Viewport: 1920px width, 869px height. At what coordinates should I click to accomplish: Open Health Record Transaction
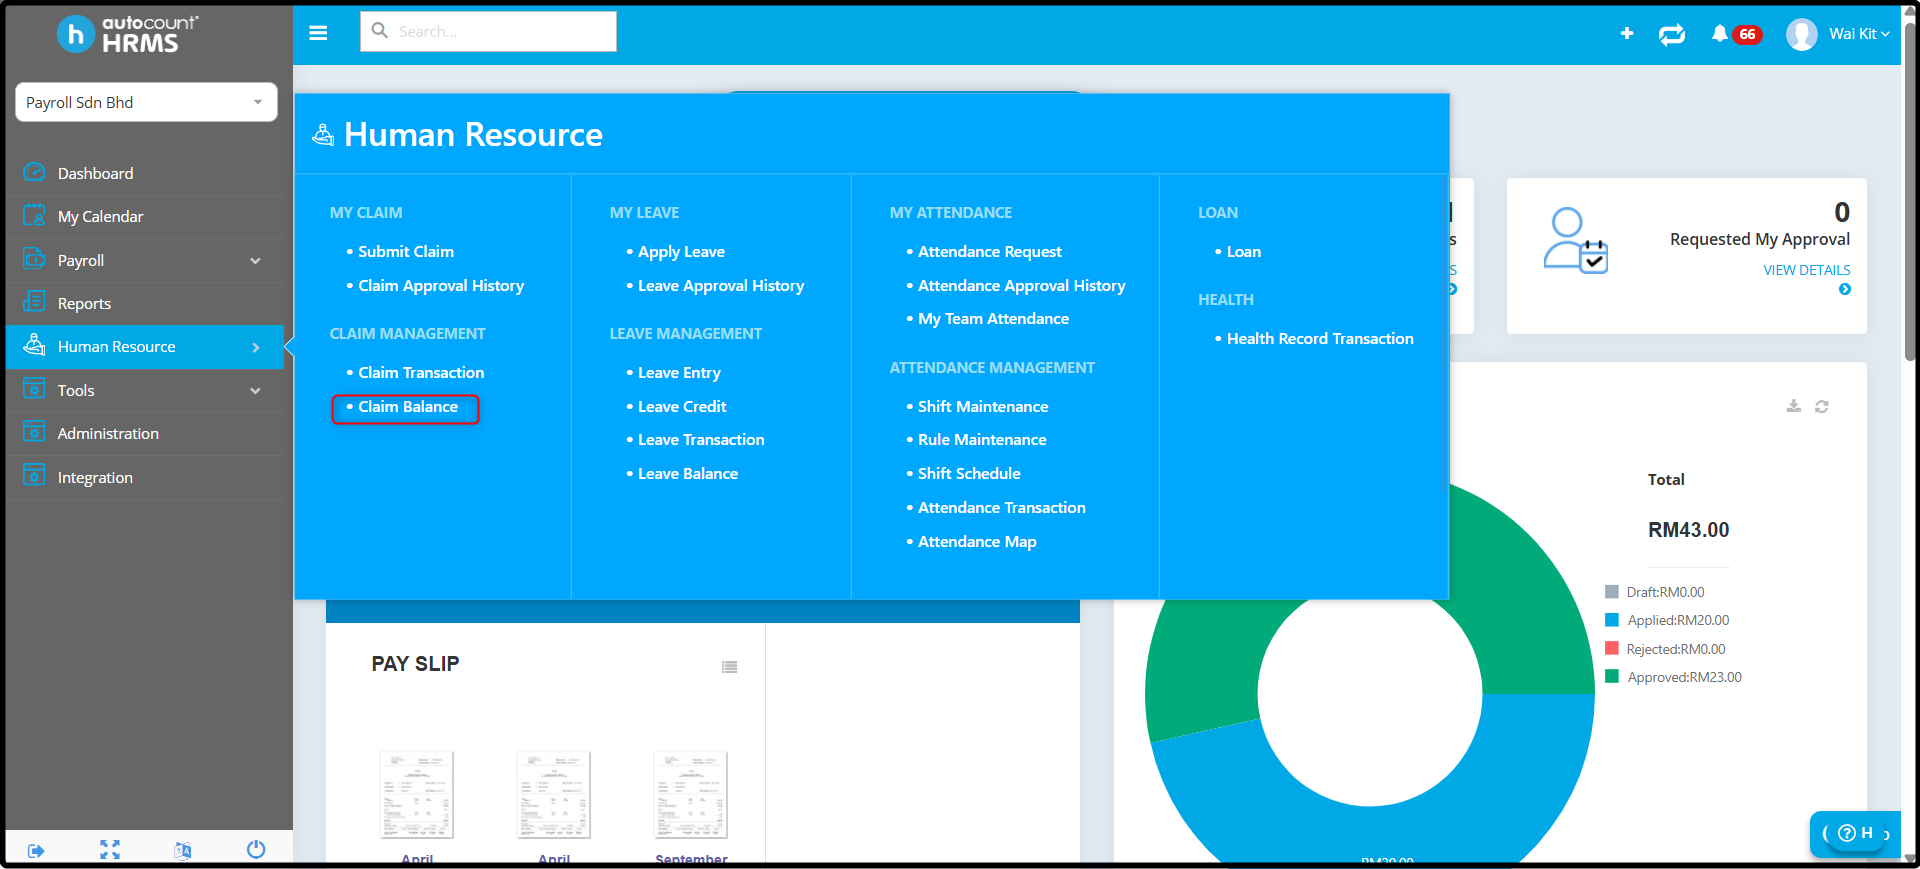pos(1320,339)
